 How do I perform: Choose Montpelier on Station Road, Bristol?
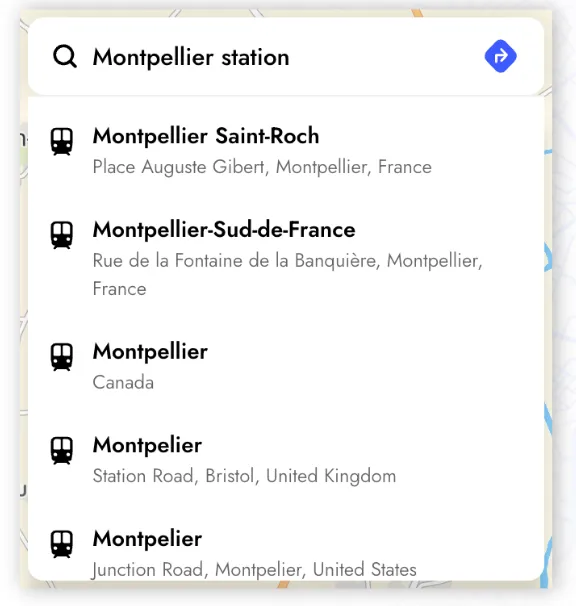[286, 460]
